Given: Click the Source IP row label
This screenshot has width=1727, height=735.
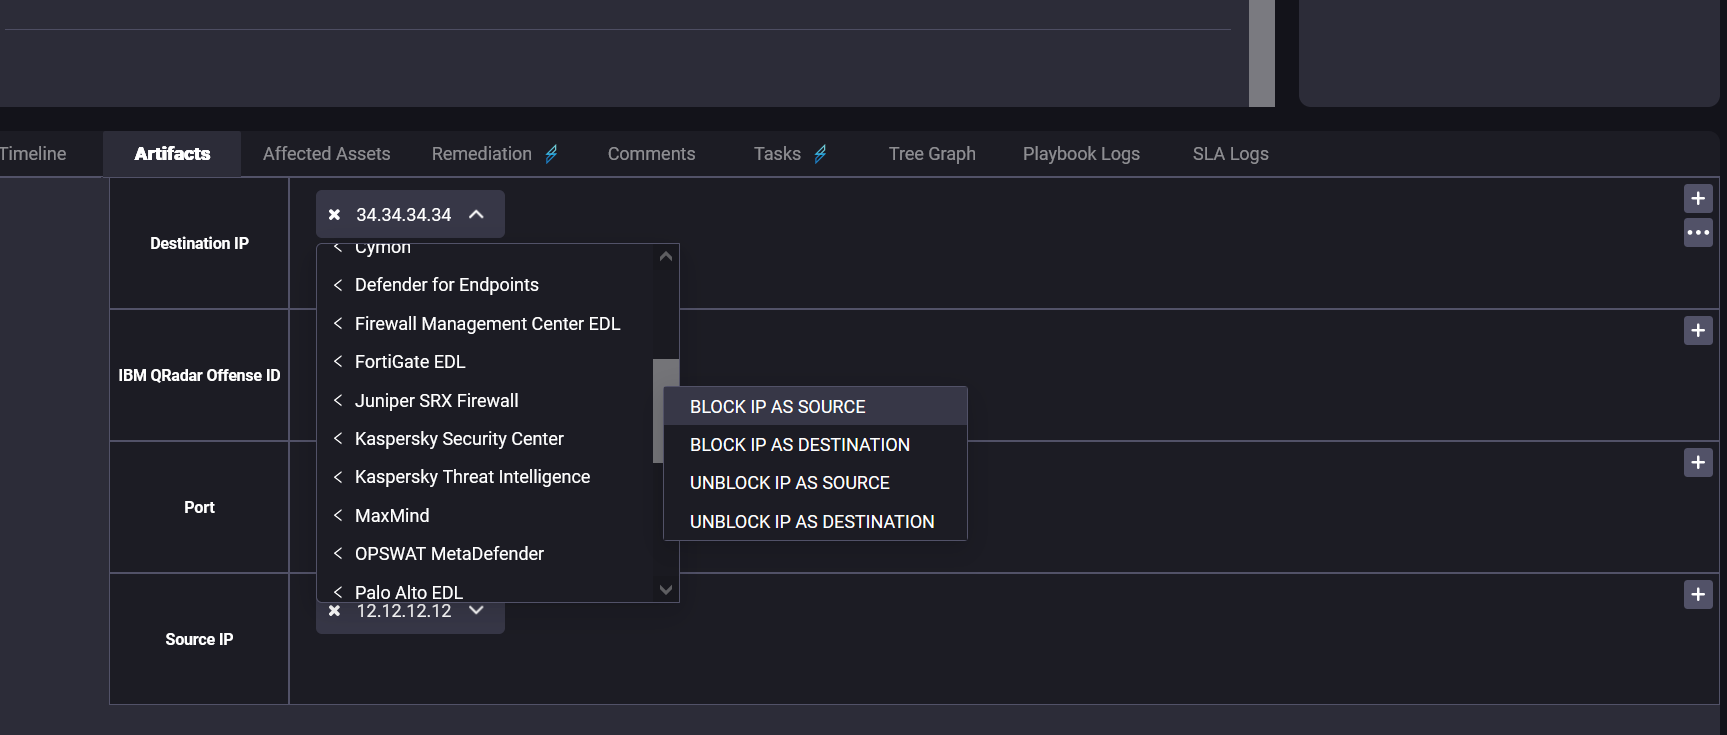Looking at the screenshot, I should (199, 639).
